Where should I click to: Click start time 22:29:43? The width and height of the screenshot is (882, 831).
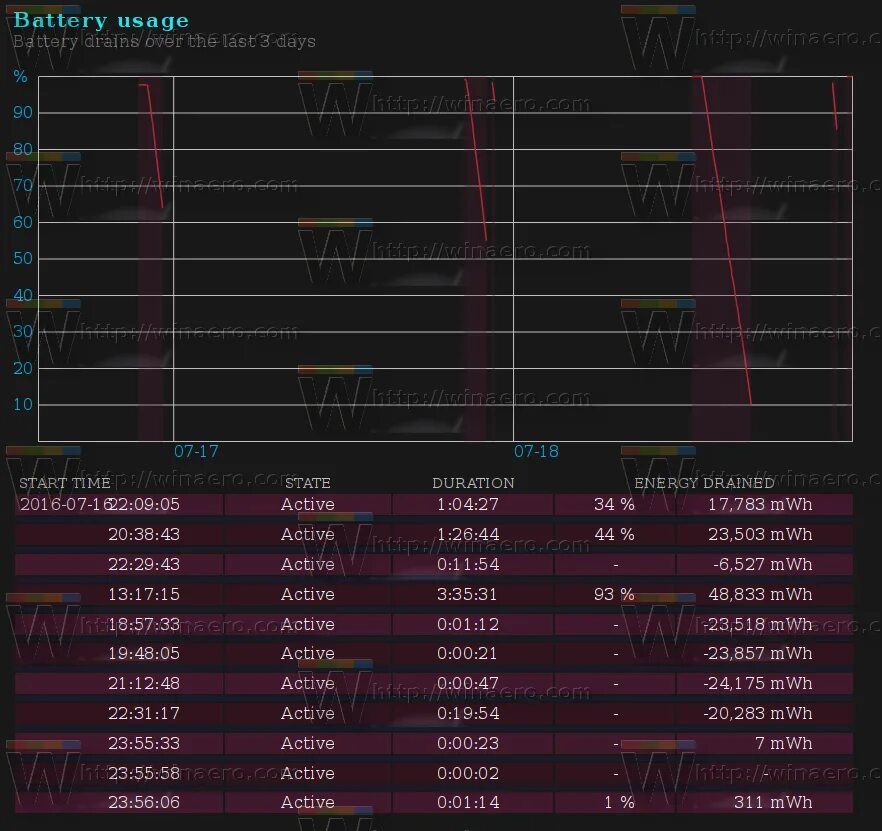point(144,564)
